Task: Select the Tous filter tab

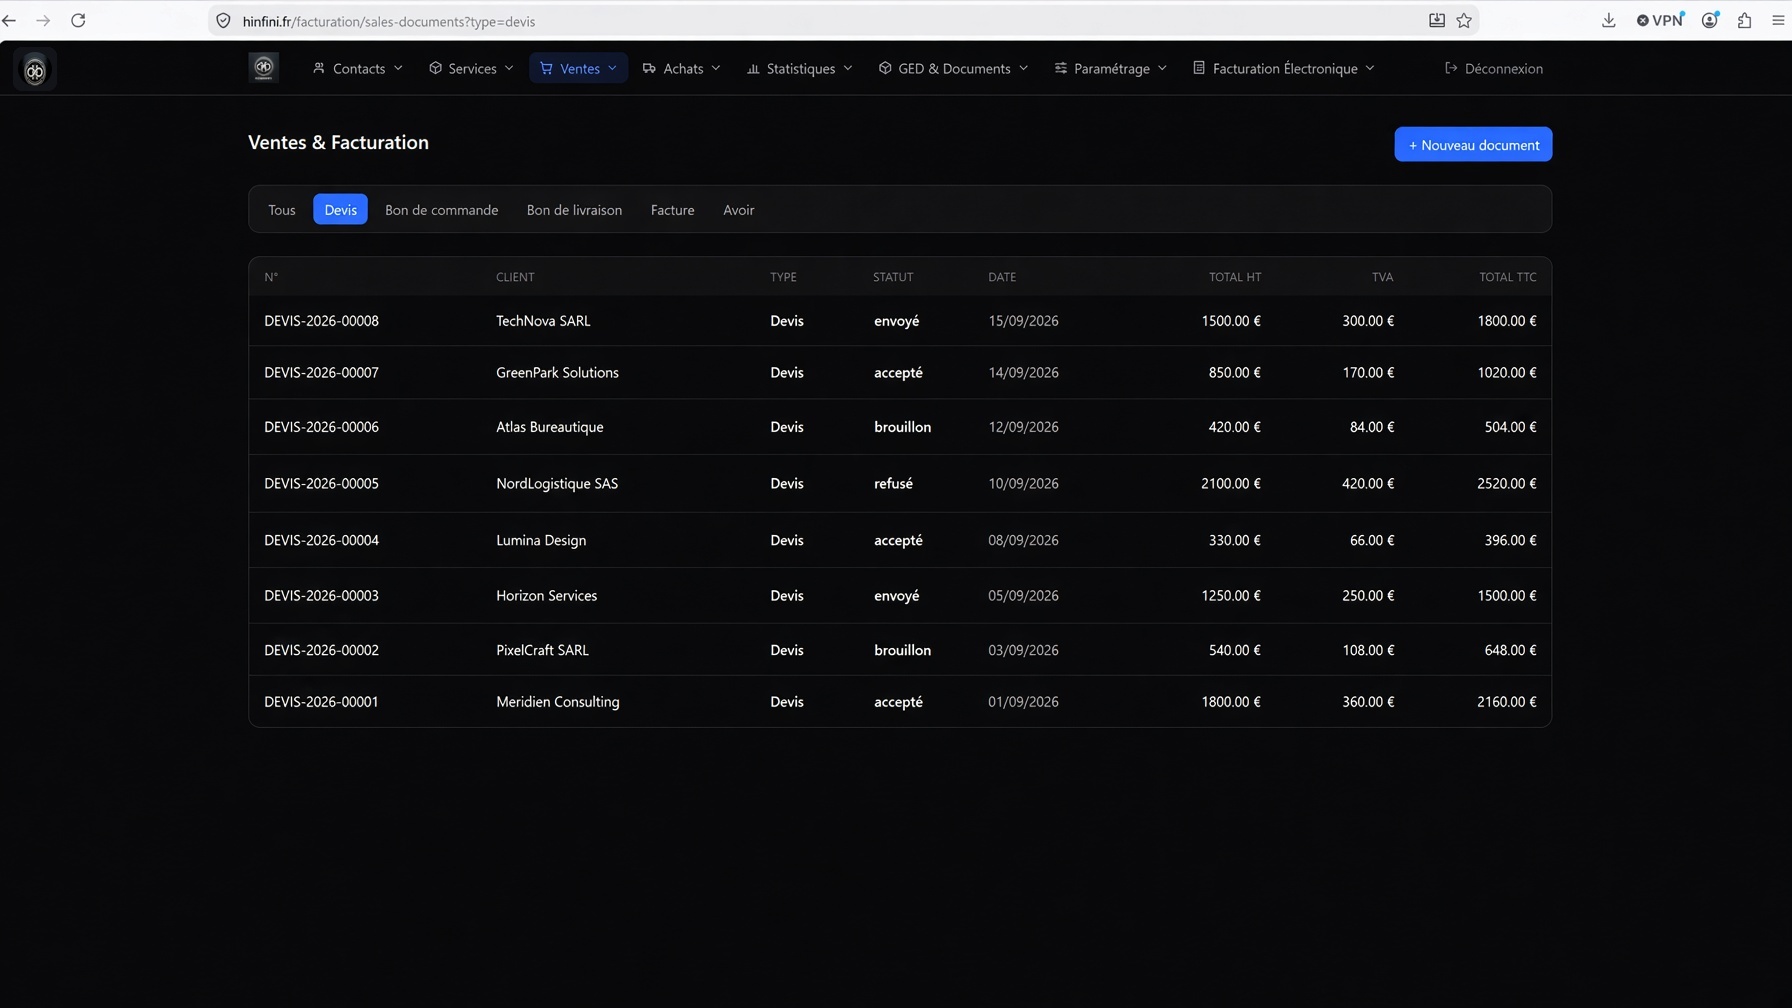Action: [282, 209]
